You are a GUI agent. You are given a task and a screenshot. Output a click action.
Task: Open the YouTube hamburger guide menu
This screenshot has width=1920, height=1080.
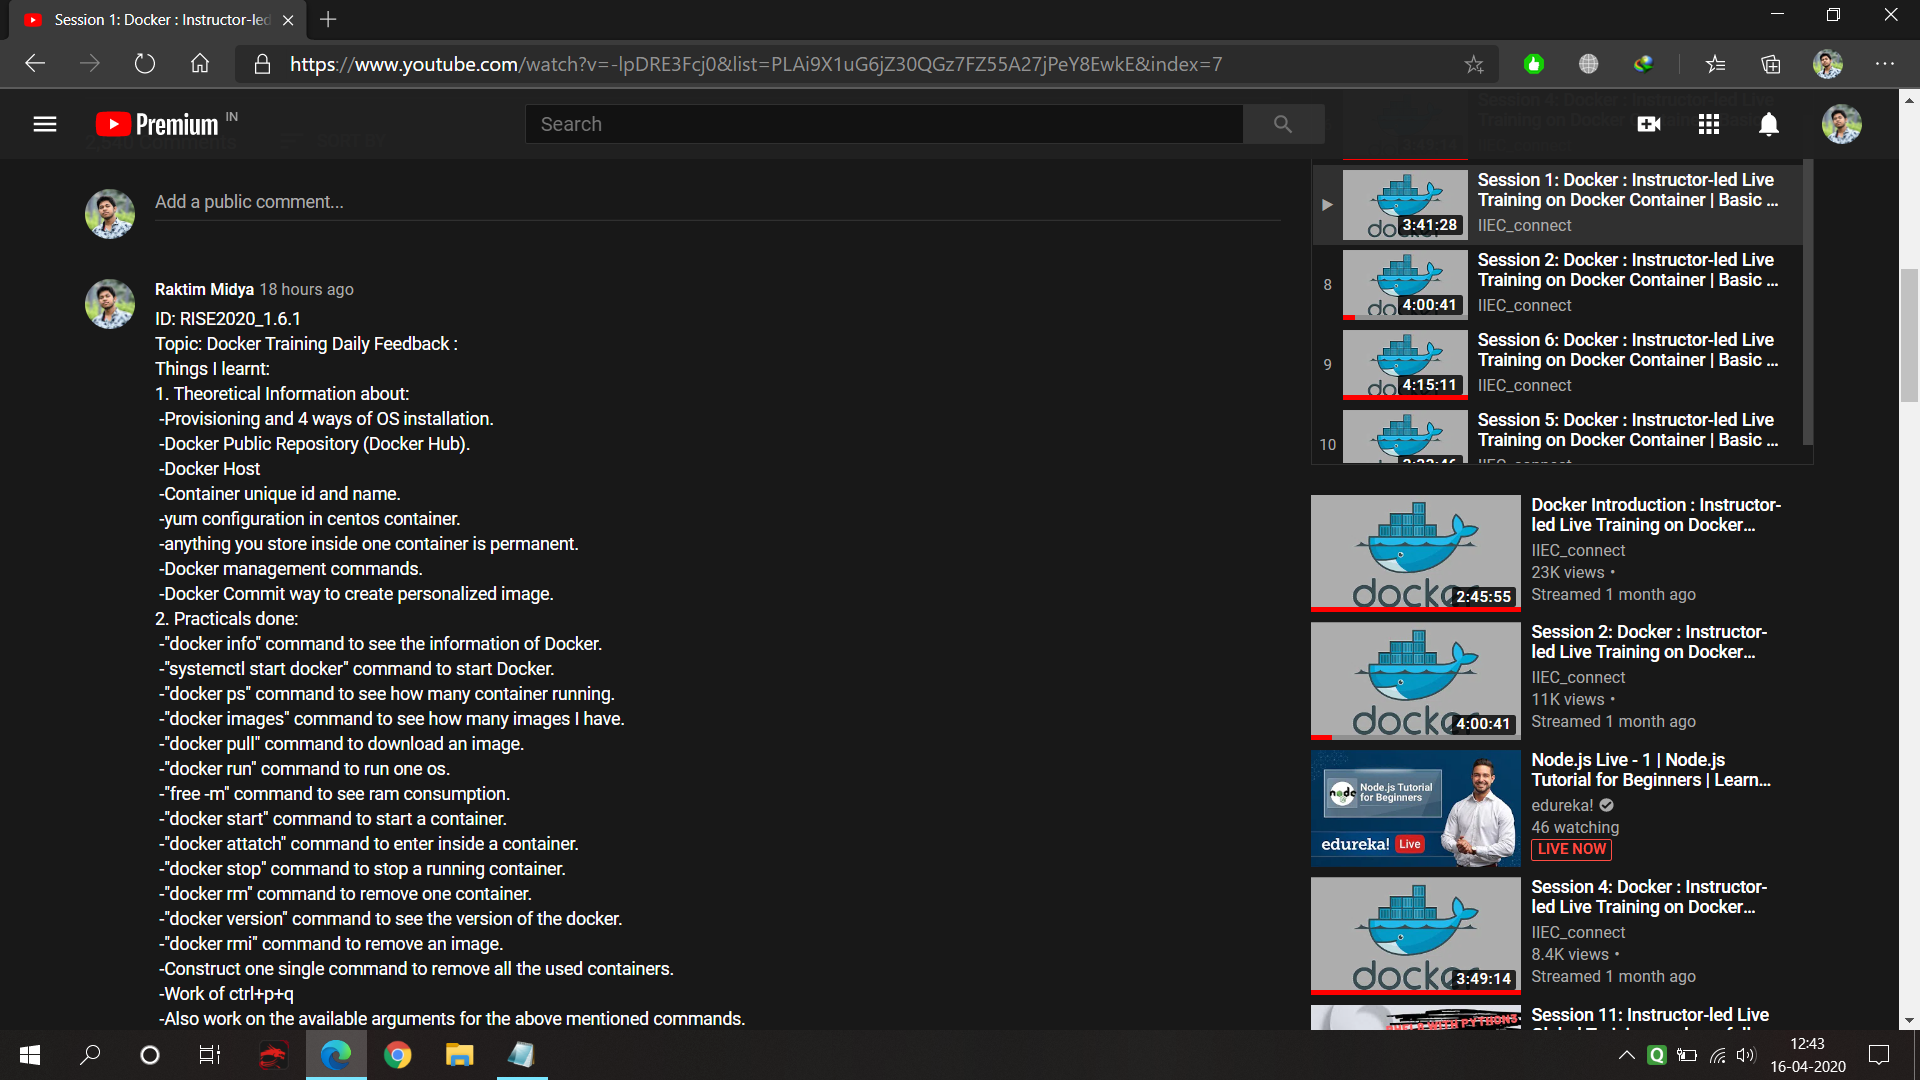click(x=45, y=124)
